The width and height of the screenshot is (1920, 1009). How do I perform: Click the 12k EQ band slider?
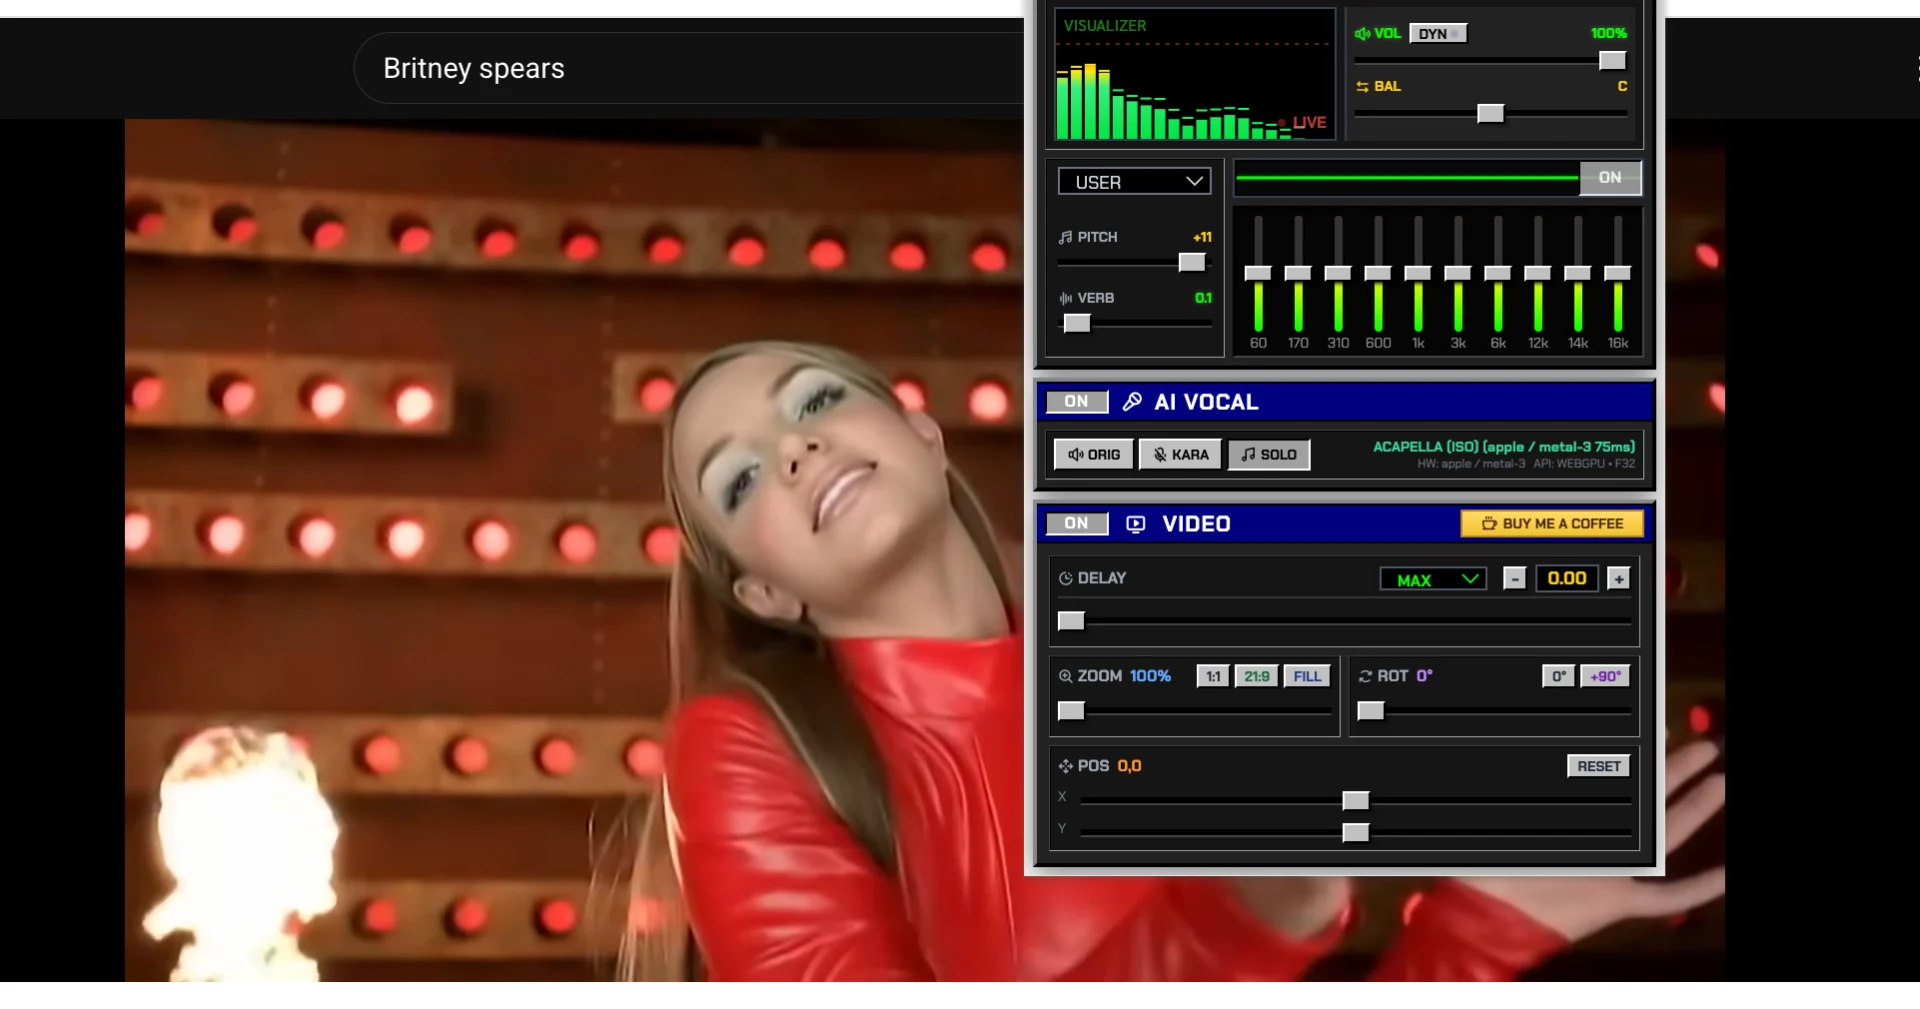pyautogui.click(x=1538, y=274)
